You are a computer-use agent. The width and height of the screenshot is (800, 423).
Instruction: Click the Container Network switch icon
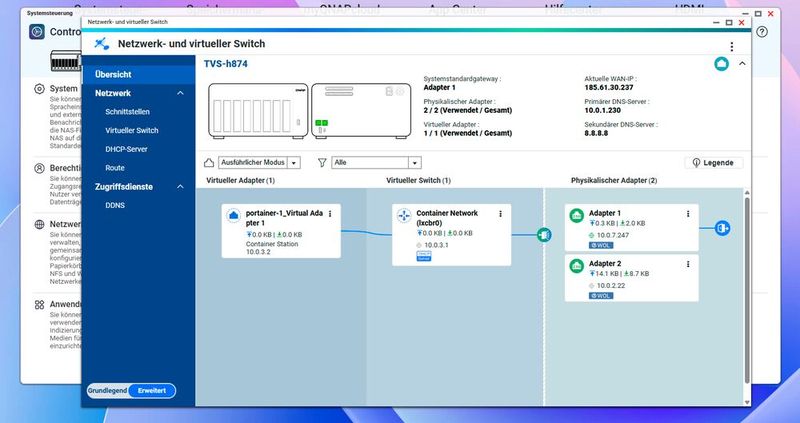(x=404, y=215)
